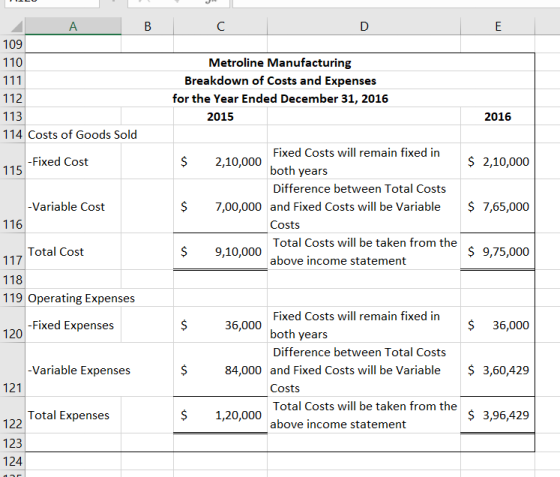Click 'Operating Expenses' cell
Screen dimensions: 560x477
[81, 298]
